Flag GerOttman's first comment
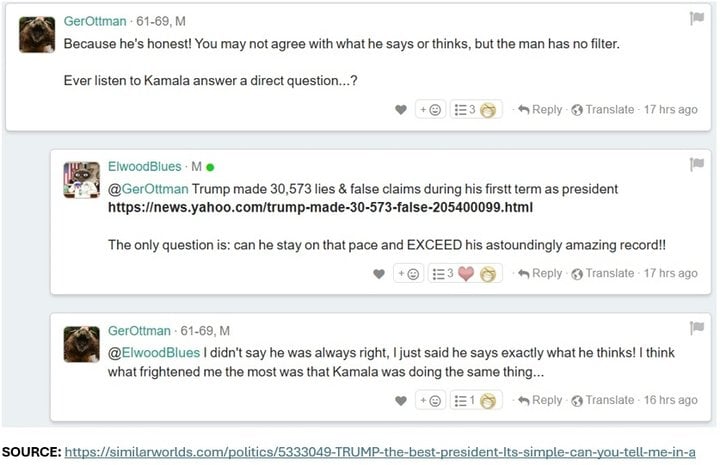Viewport: 720px width, 465px height. click(x=697, y=18)
